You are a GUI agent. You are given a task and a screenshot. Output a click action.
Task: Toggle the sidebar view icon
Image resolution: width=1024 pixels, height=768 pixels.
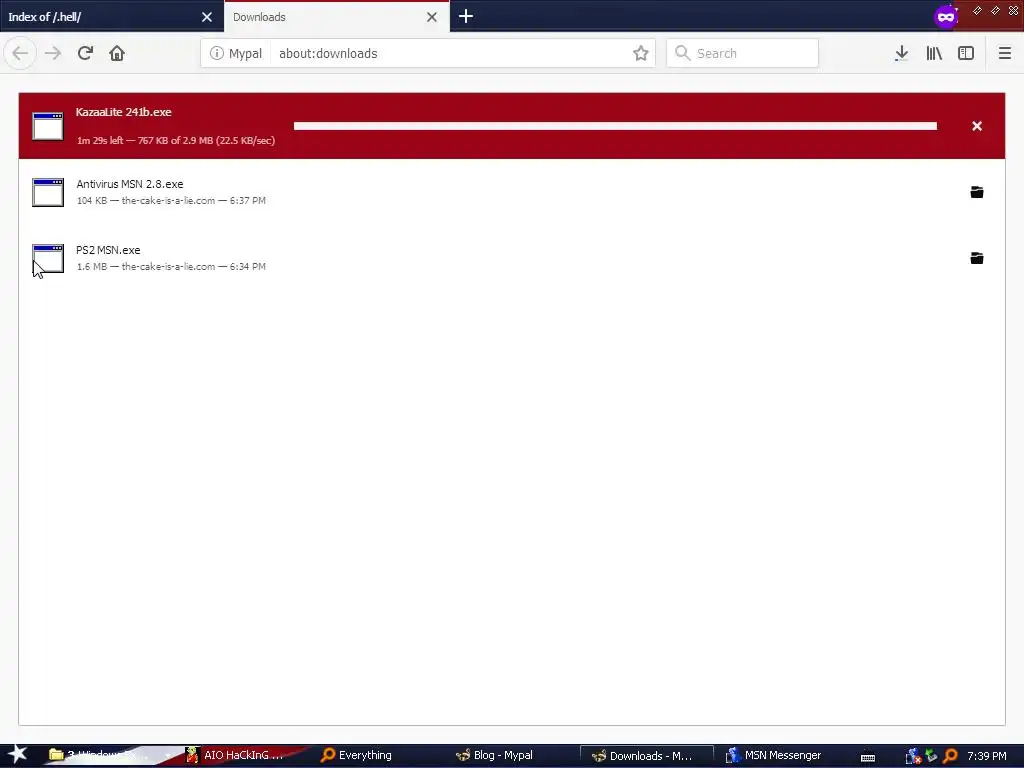click(966, 54)
